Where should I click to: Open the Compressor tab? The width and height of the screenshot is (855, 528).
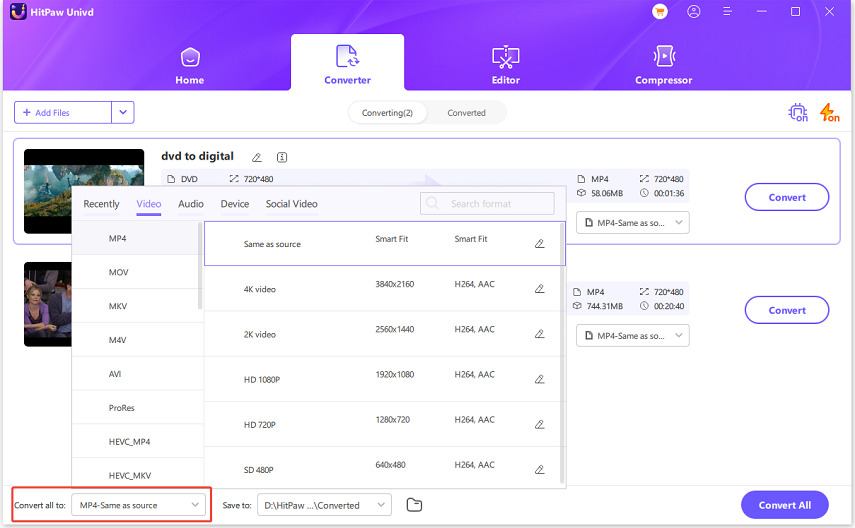[x=664, y=65]
